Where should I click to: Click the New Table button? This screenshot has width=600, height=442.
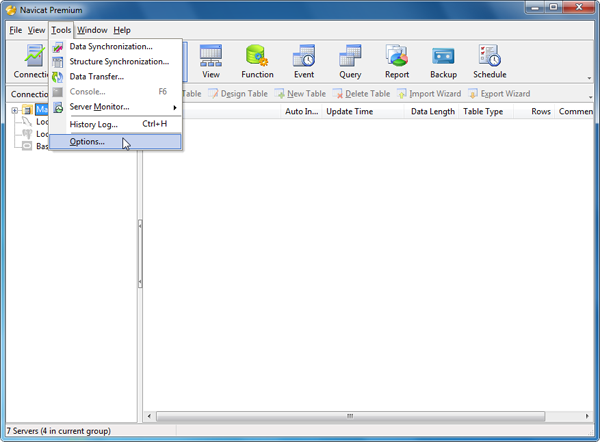pyautogui.click(x=300, y=93)
